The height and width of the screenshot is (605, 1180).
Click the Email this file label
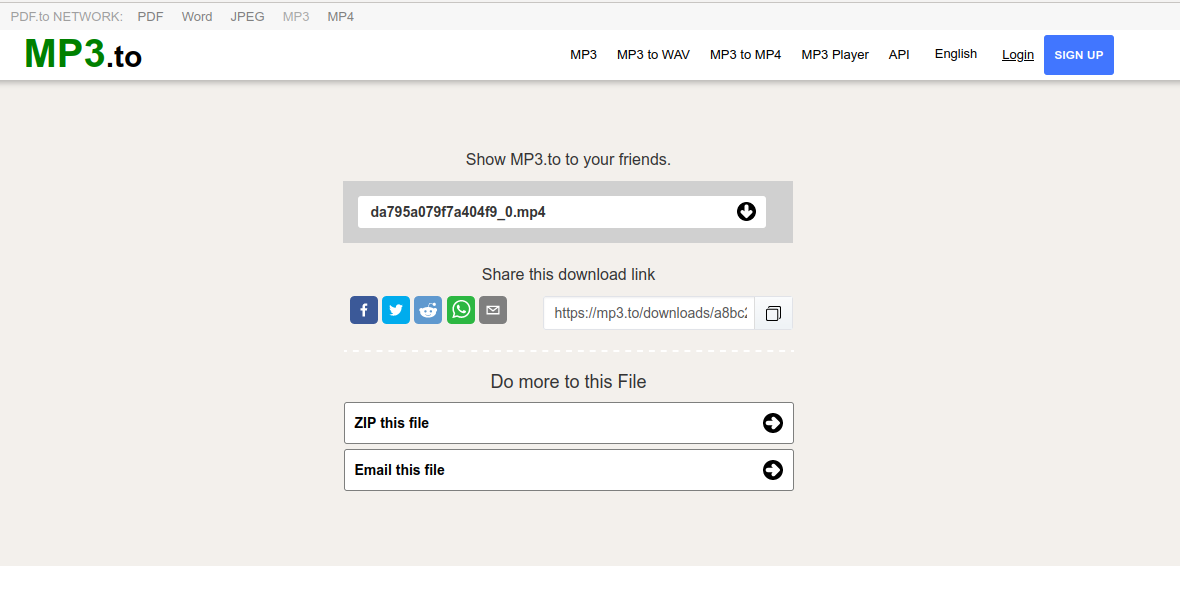tap(400, 470)
